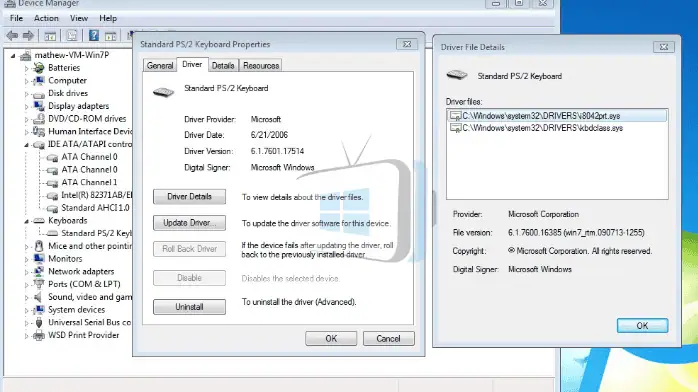
Task: Collapse the IDE ATA/ATAPI controllers node
Action: coord(26,145)
